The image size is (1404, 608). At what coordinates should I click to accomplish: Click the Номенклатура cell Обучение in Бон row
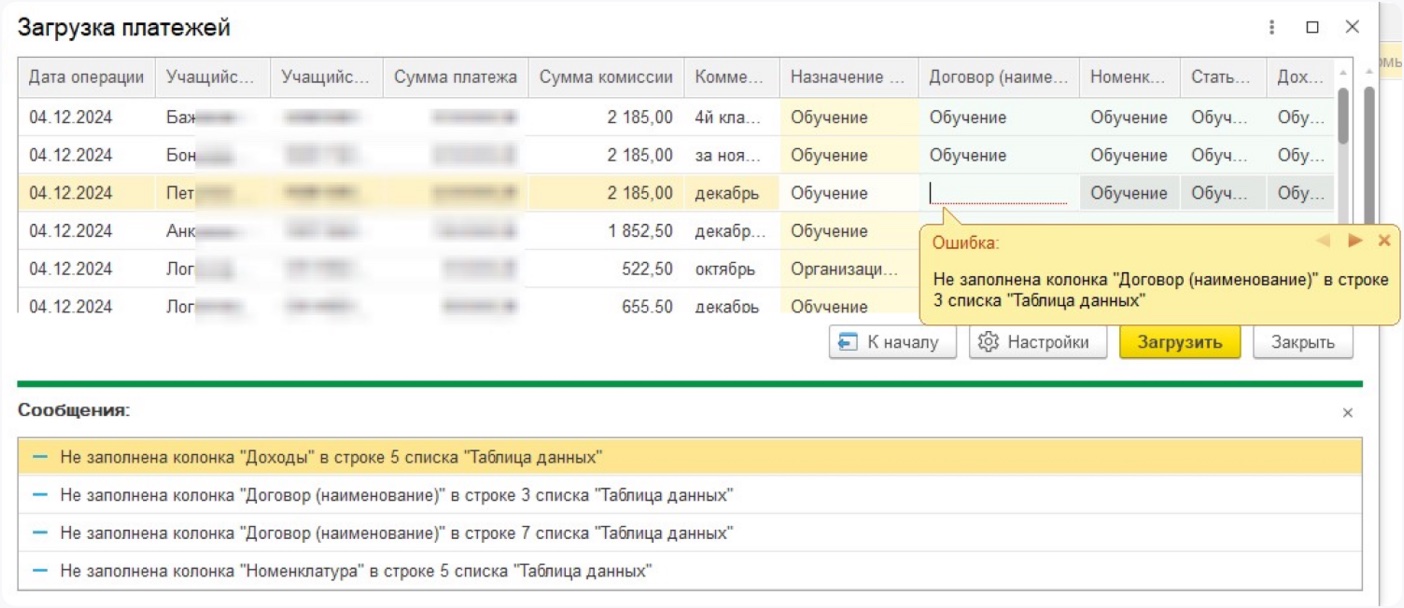click(1129, 155)
